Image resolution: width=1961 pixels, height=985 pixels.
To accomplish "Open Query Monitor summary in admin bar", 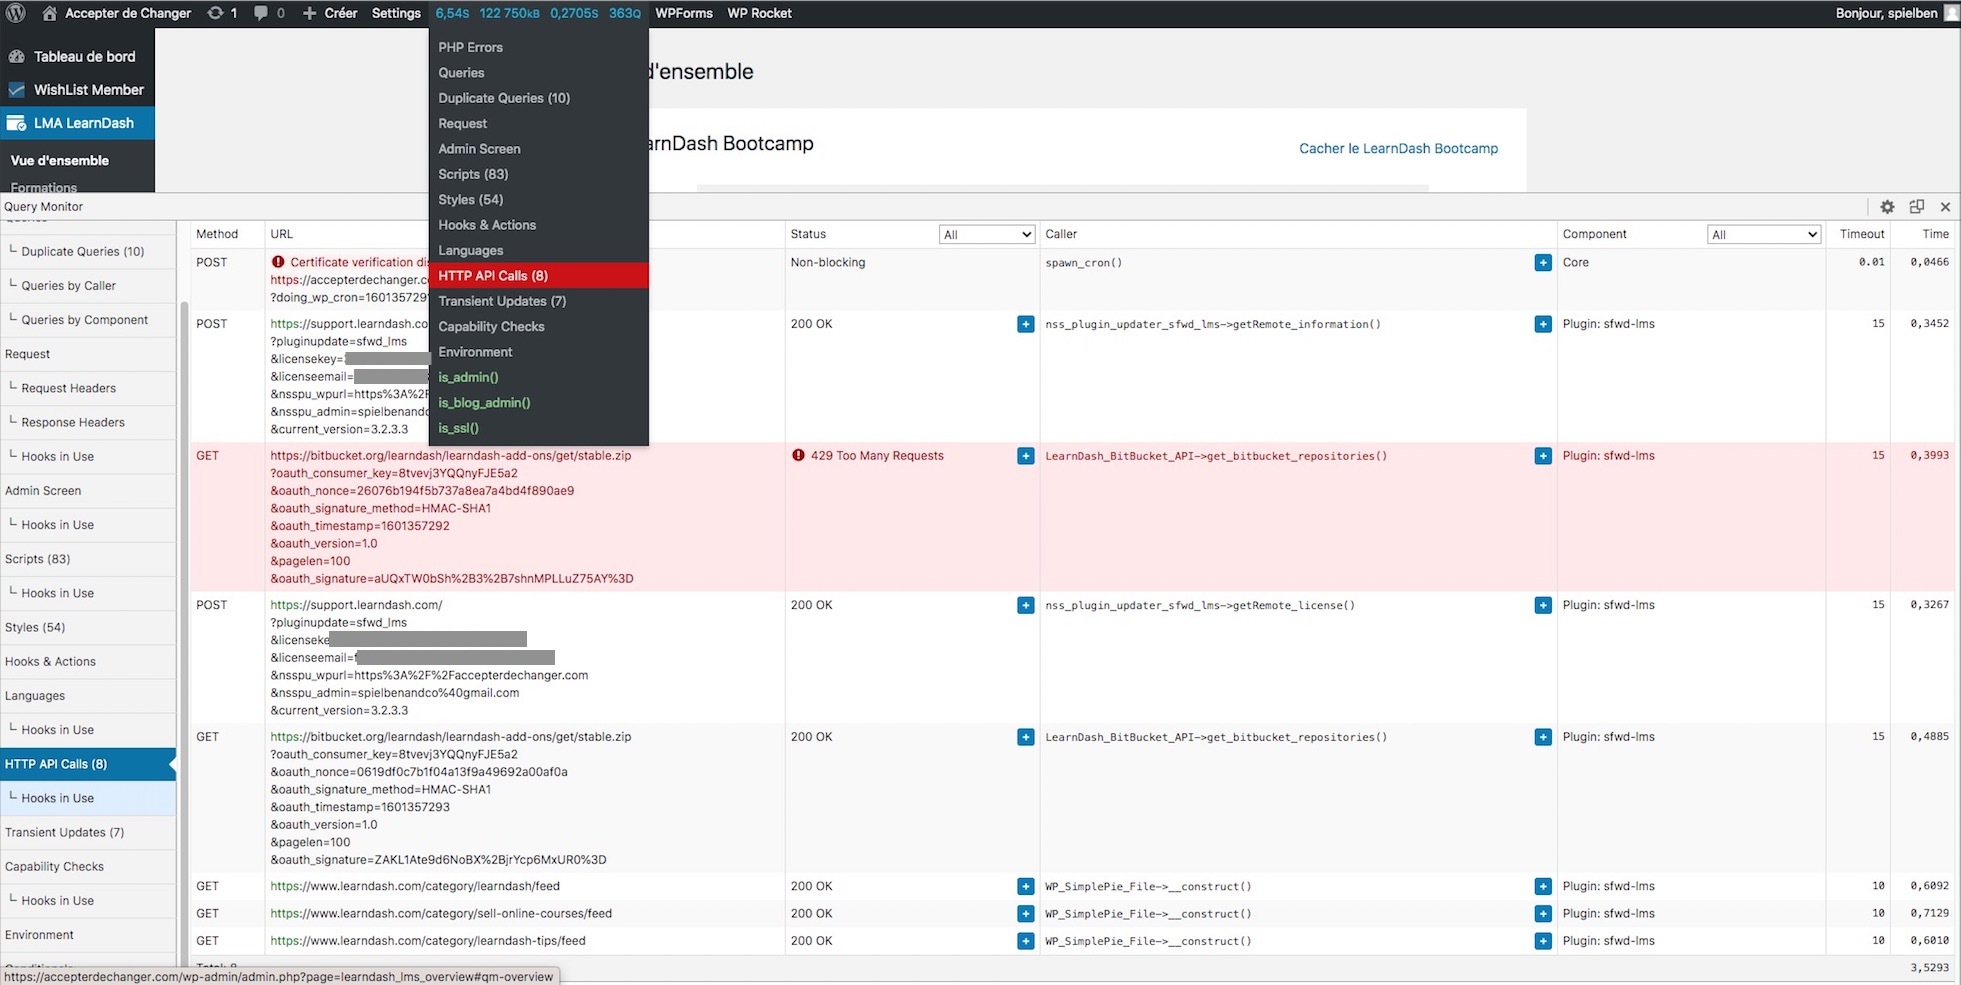I will tap(538, 13).
